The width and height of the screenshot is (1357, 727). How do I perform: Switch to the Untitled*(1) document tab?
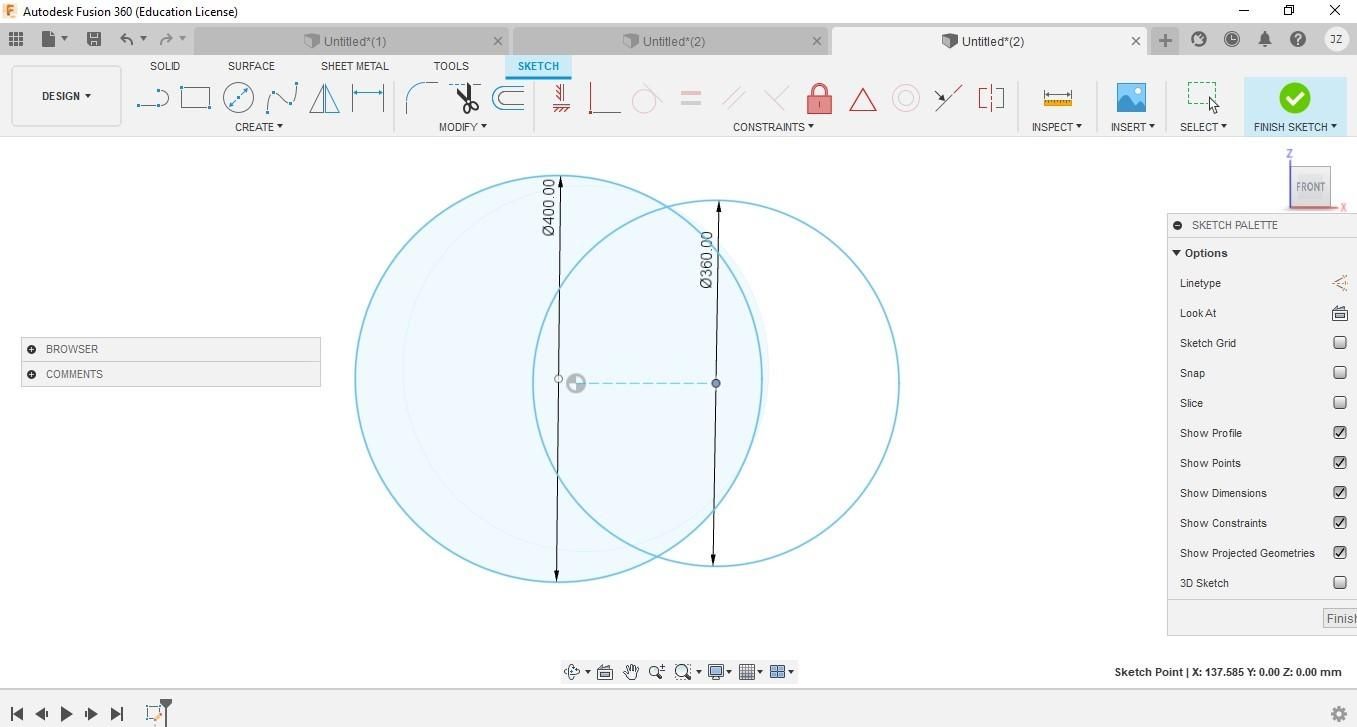coord(352,41)
